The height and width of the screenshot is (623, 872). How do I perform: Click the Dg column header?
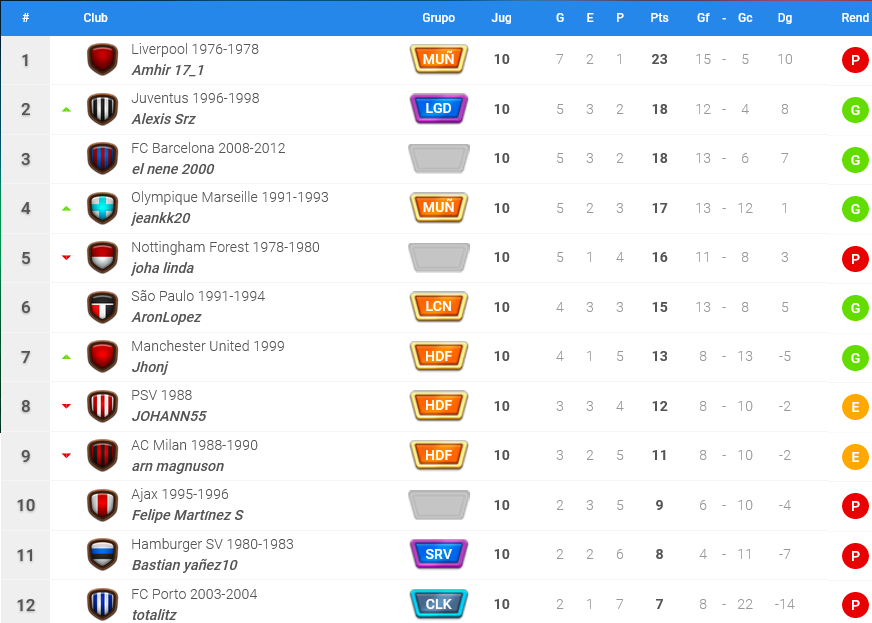click(x=785, y=18)
